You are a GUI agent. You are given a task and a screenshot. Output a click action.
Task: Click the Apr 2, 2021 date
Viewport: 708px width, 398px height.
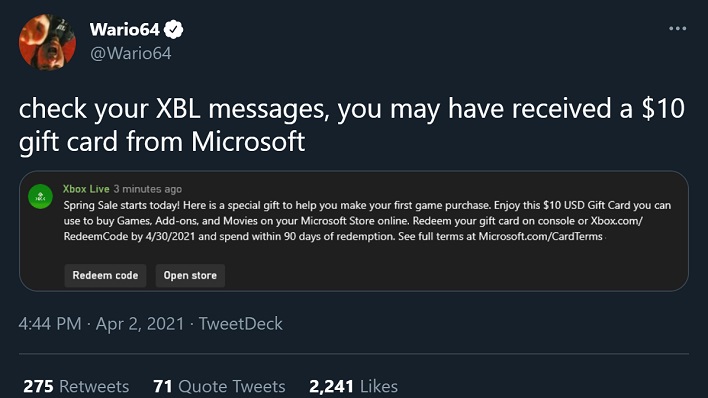coord(140,324)
